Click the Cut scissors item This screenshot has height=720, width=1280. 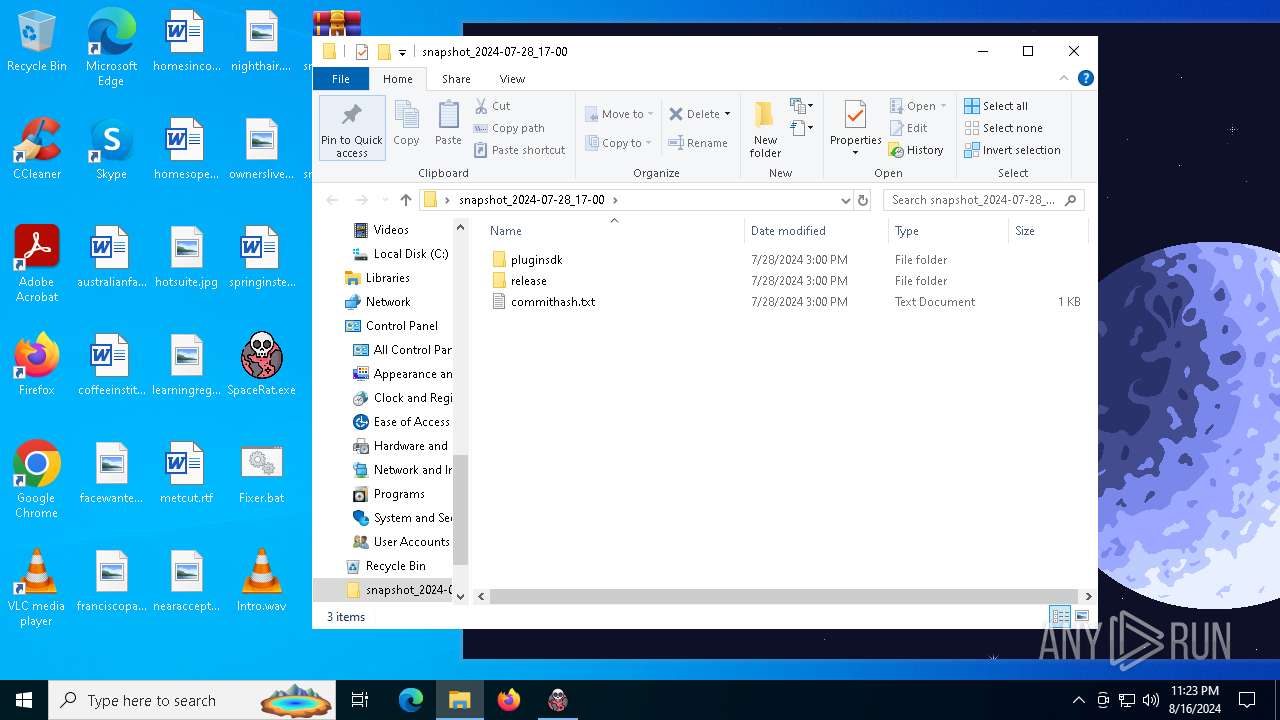[492, 106]
